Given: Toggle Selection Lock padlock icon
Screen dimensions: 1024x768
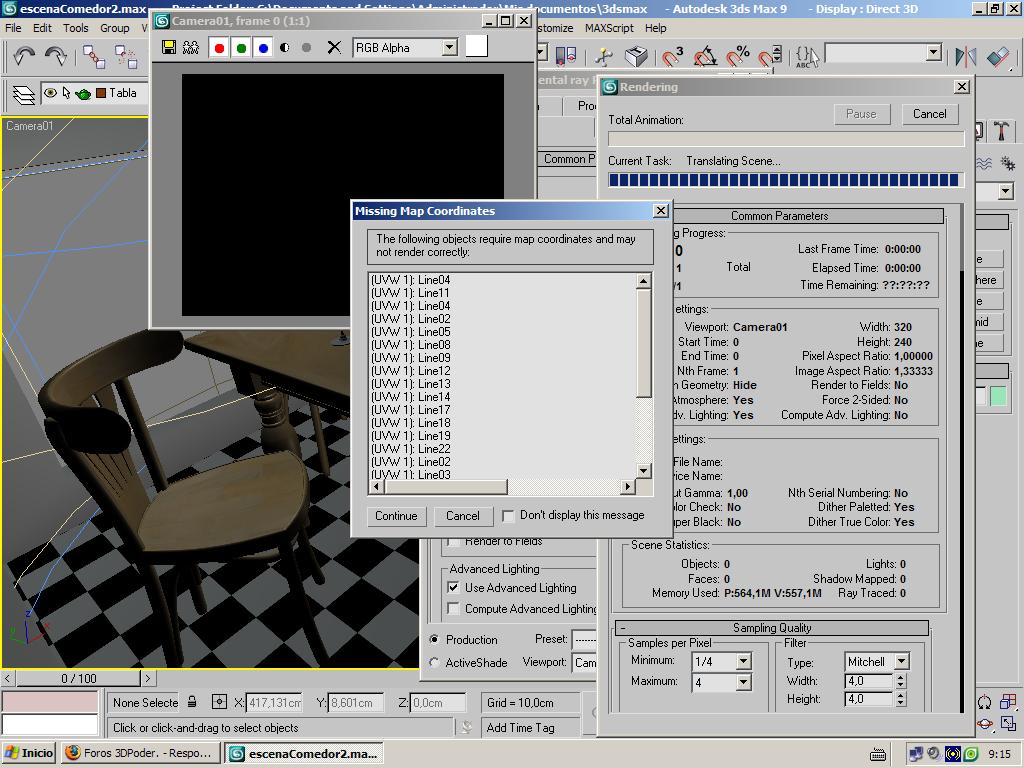Looking at the screenshot, I should 192,702.
